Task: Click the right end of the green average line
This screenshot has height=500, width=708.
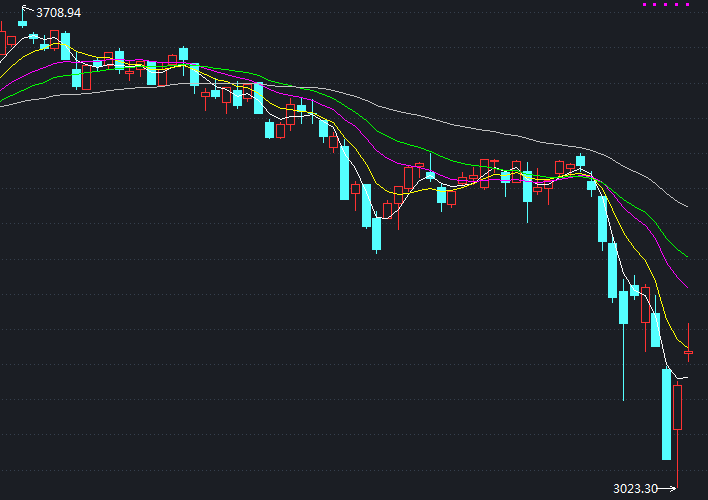Action: pyautogui.click(x=686, y=255)
